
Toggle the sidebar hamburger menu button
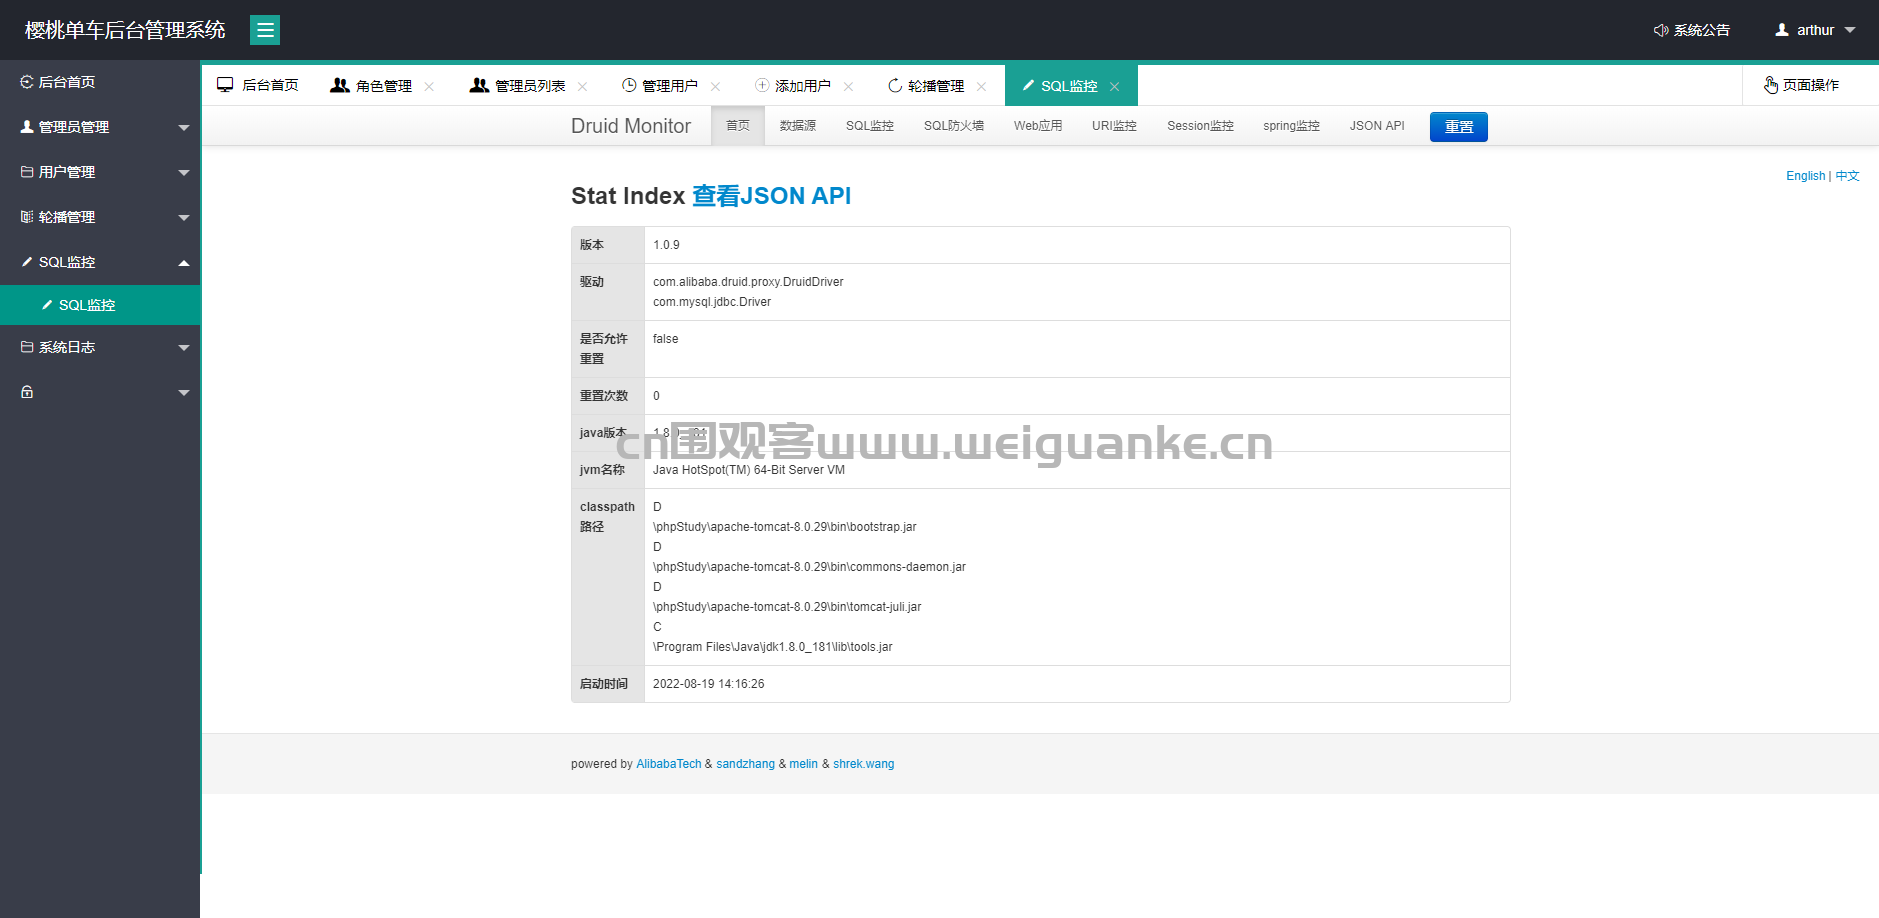pyautogui.click(x=265, y=30)
